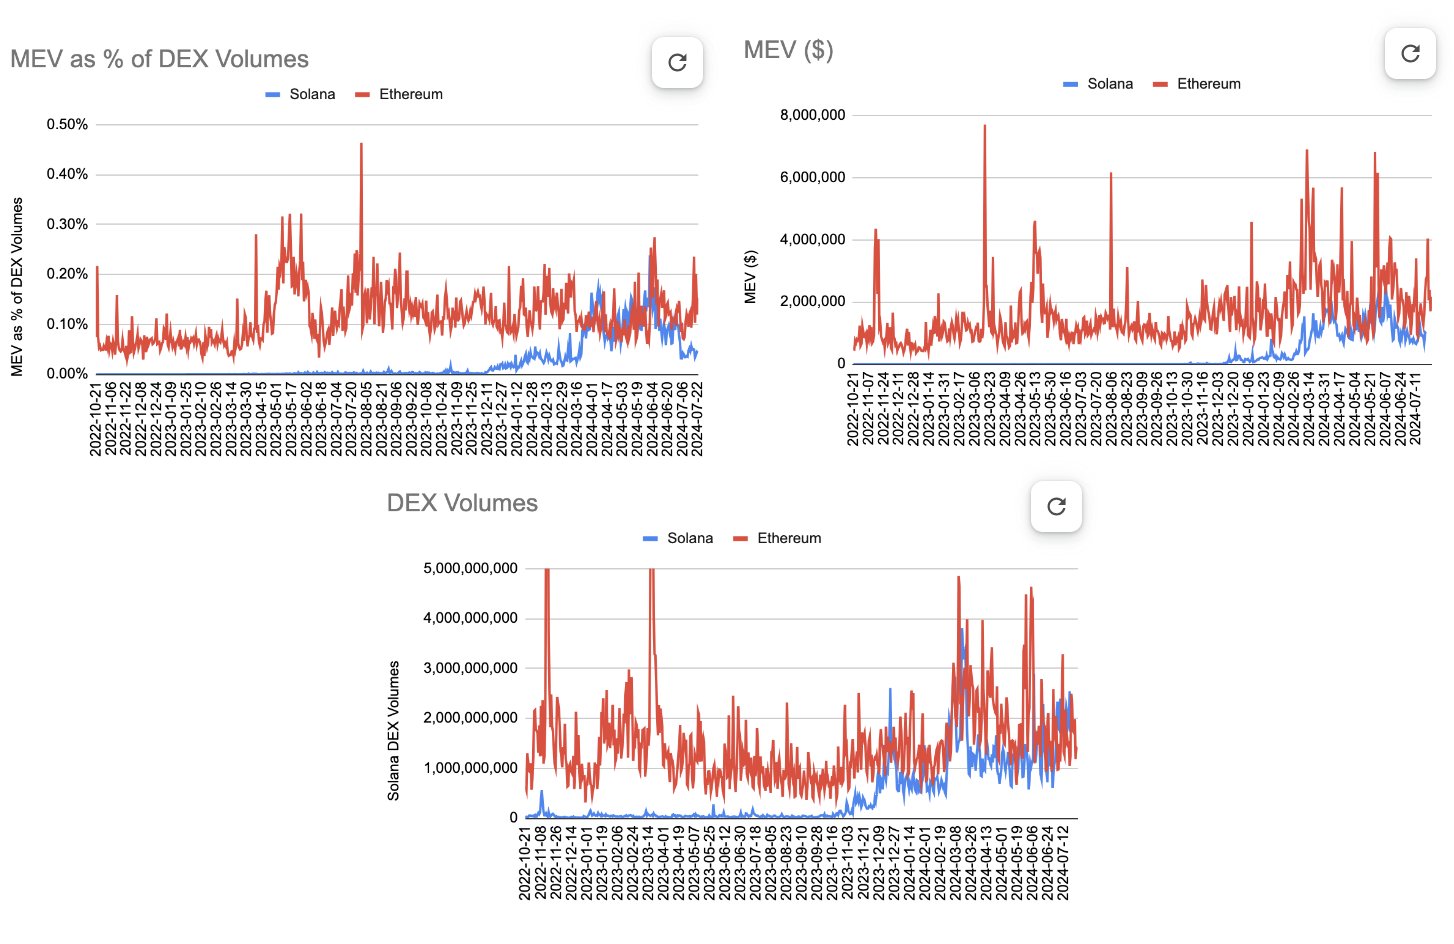Click red Ethereum legend marker in MEV ($) chart
Viewport: 1454px width, 944px height.
tap(1160, 85)
